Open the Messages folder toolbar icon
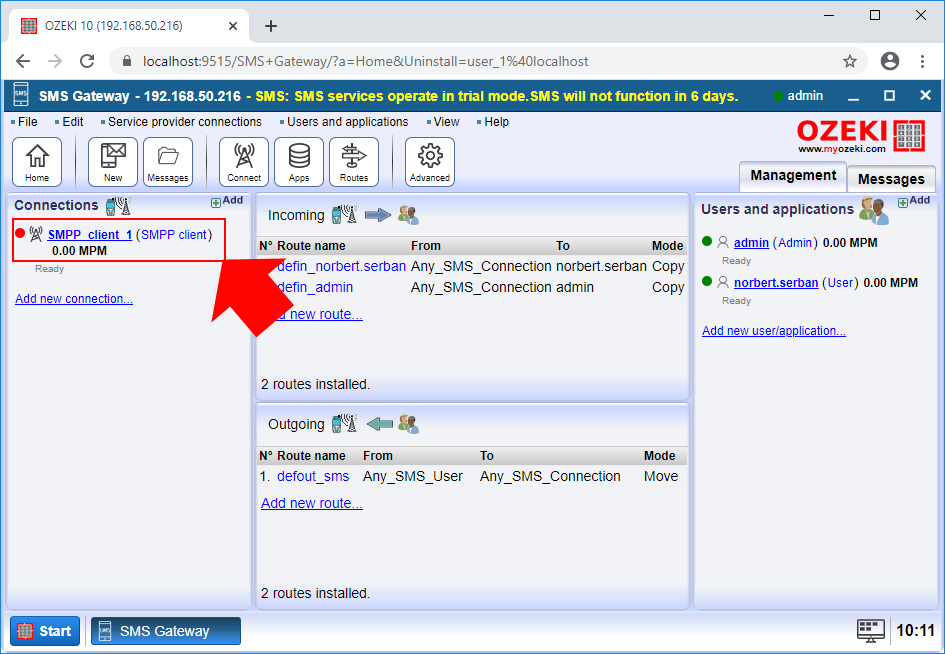Image resolution: width=945 pixels, height=654 pixels. point(168,162)
